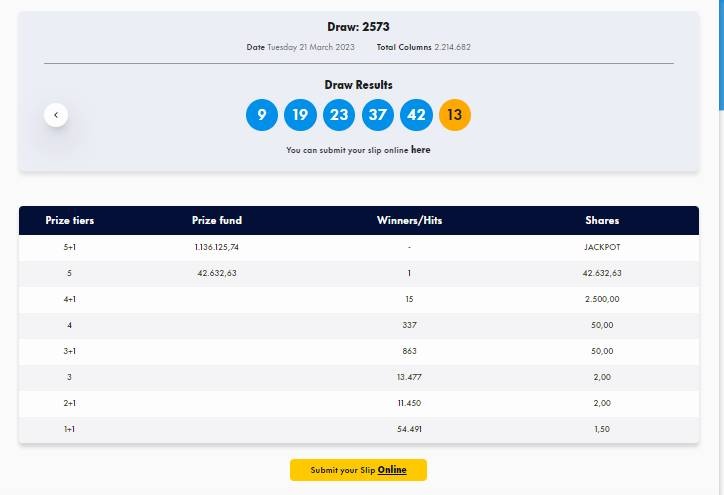Image resolution: width=724 pixels, height=495 pixels.
Task: Click the Draw: 2573 heading
Action: coord(358,26)
